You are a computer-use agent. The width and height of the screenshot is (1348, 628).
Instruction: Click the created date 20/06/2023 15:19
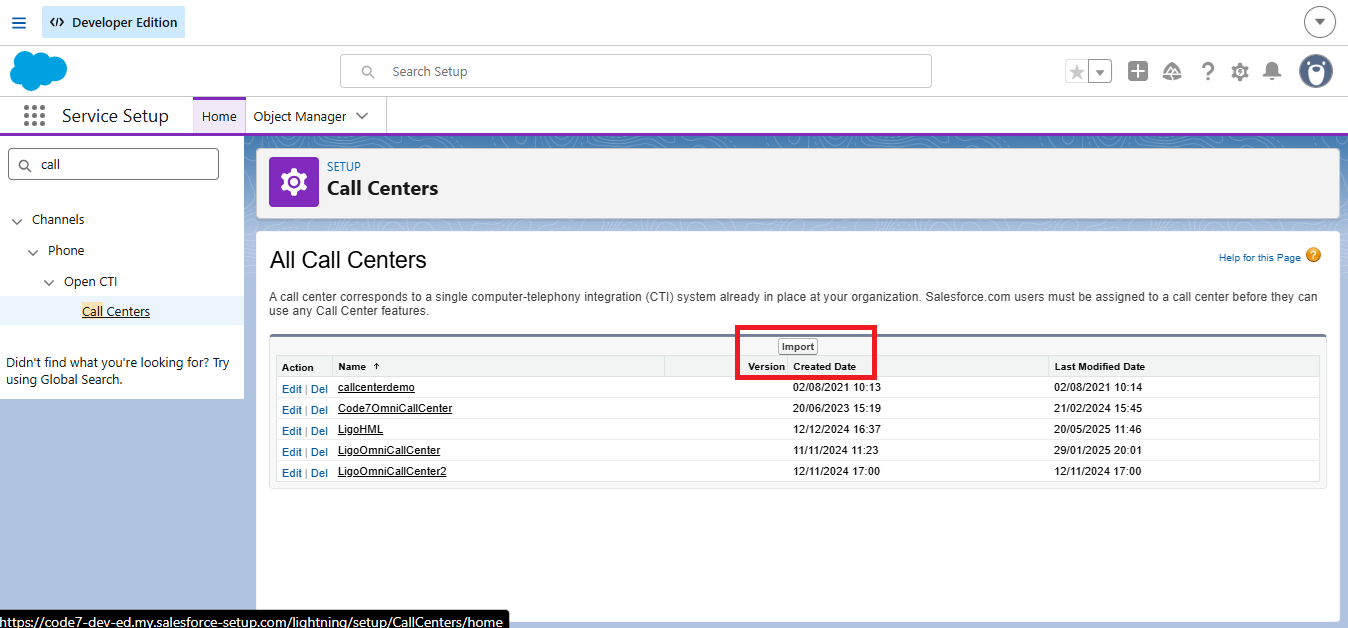[x=836, y=408]
